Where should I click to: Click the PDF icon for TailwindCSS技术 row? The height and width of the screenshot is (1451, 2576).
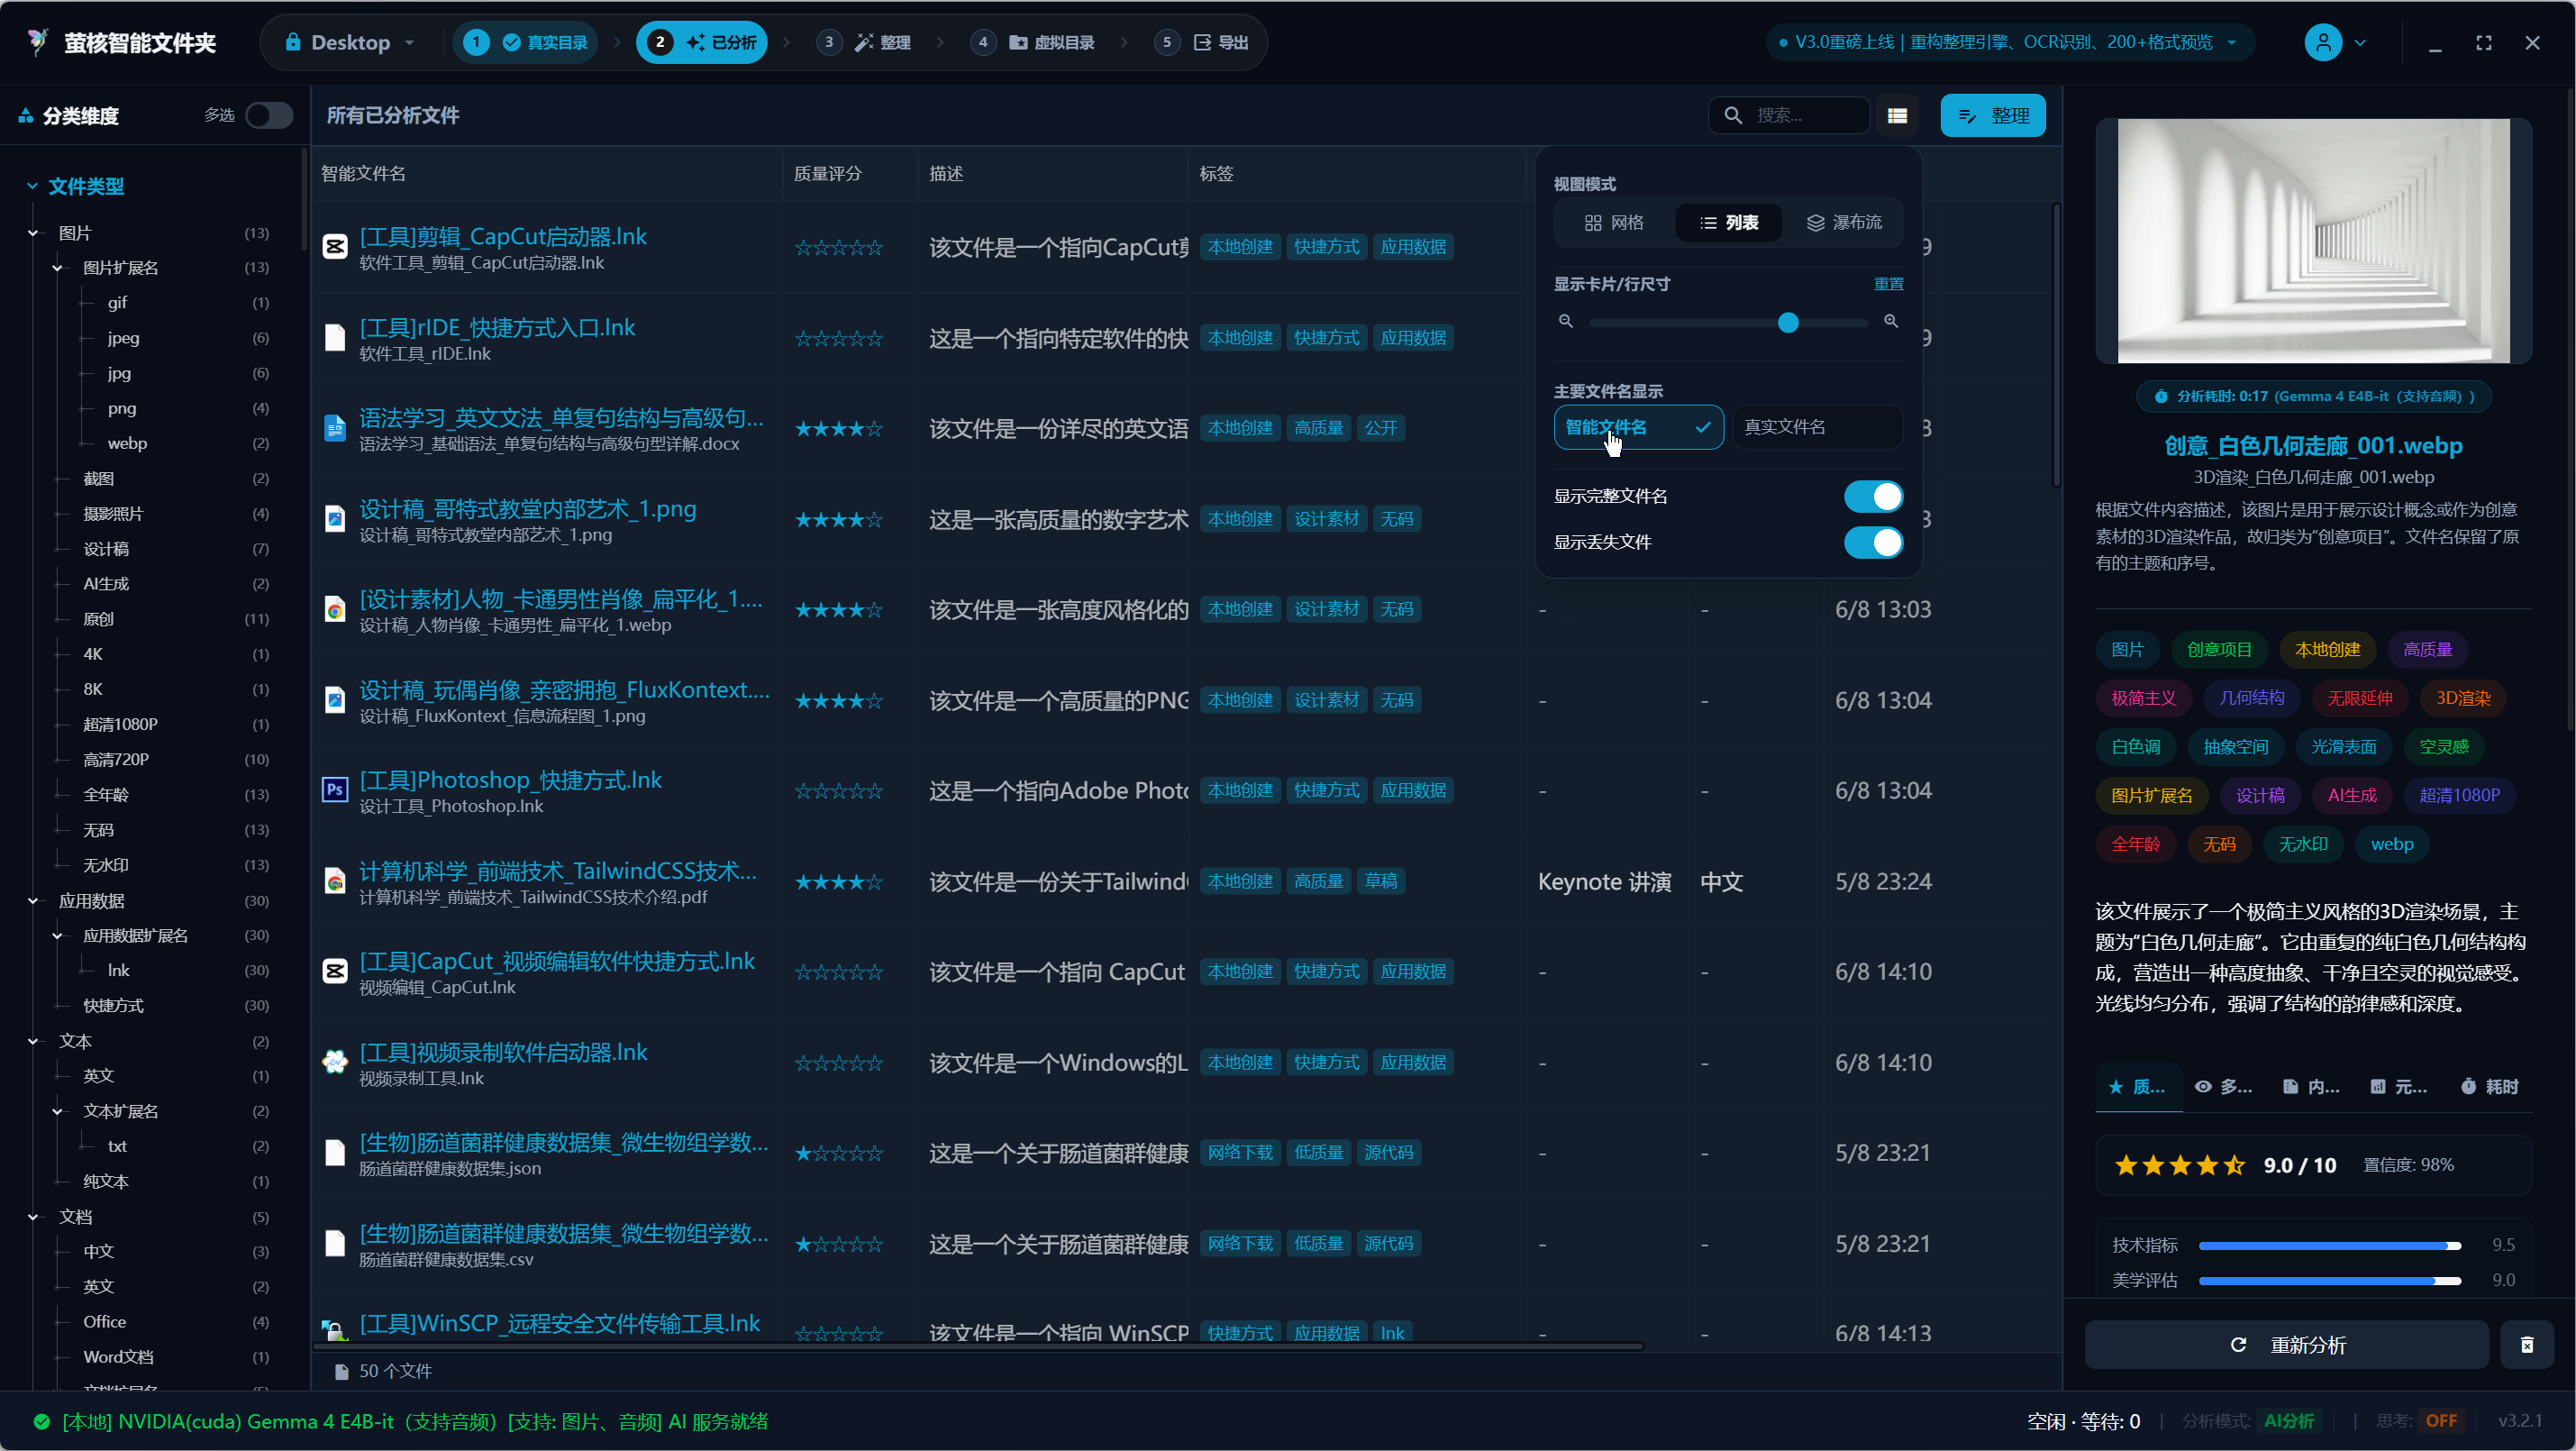coord(335,881)
